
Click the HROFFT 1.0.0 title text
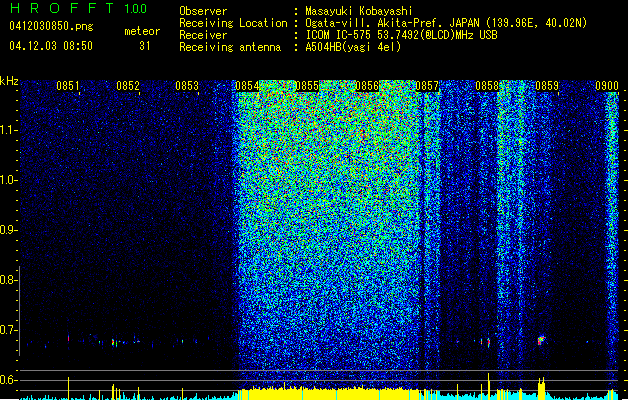coord(78,8)
